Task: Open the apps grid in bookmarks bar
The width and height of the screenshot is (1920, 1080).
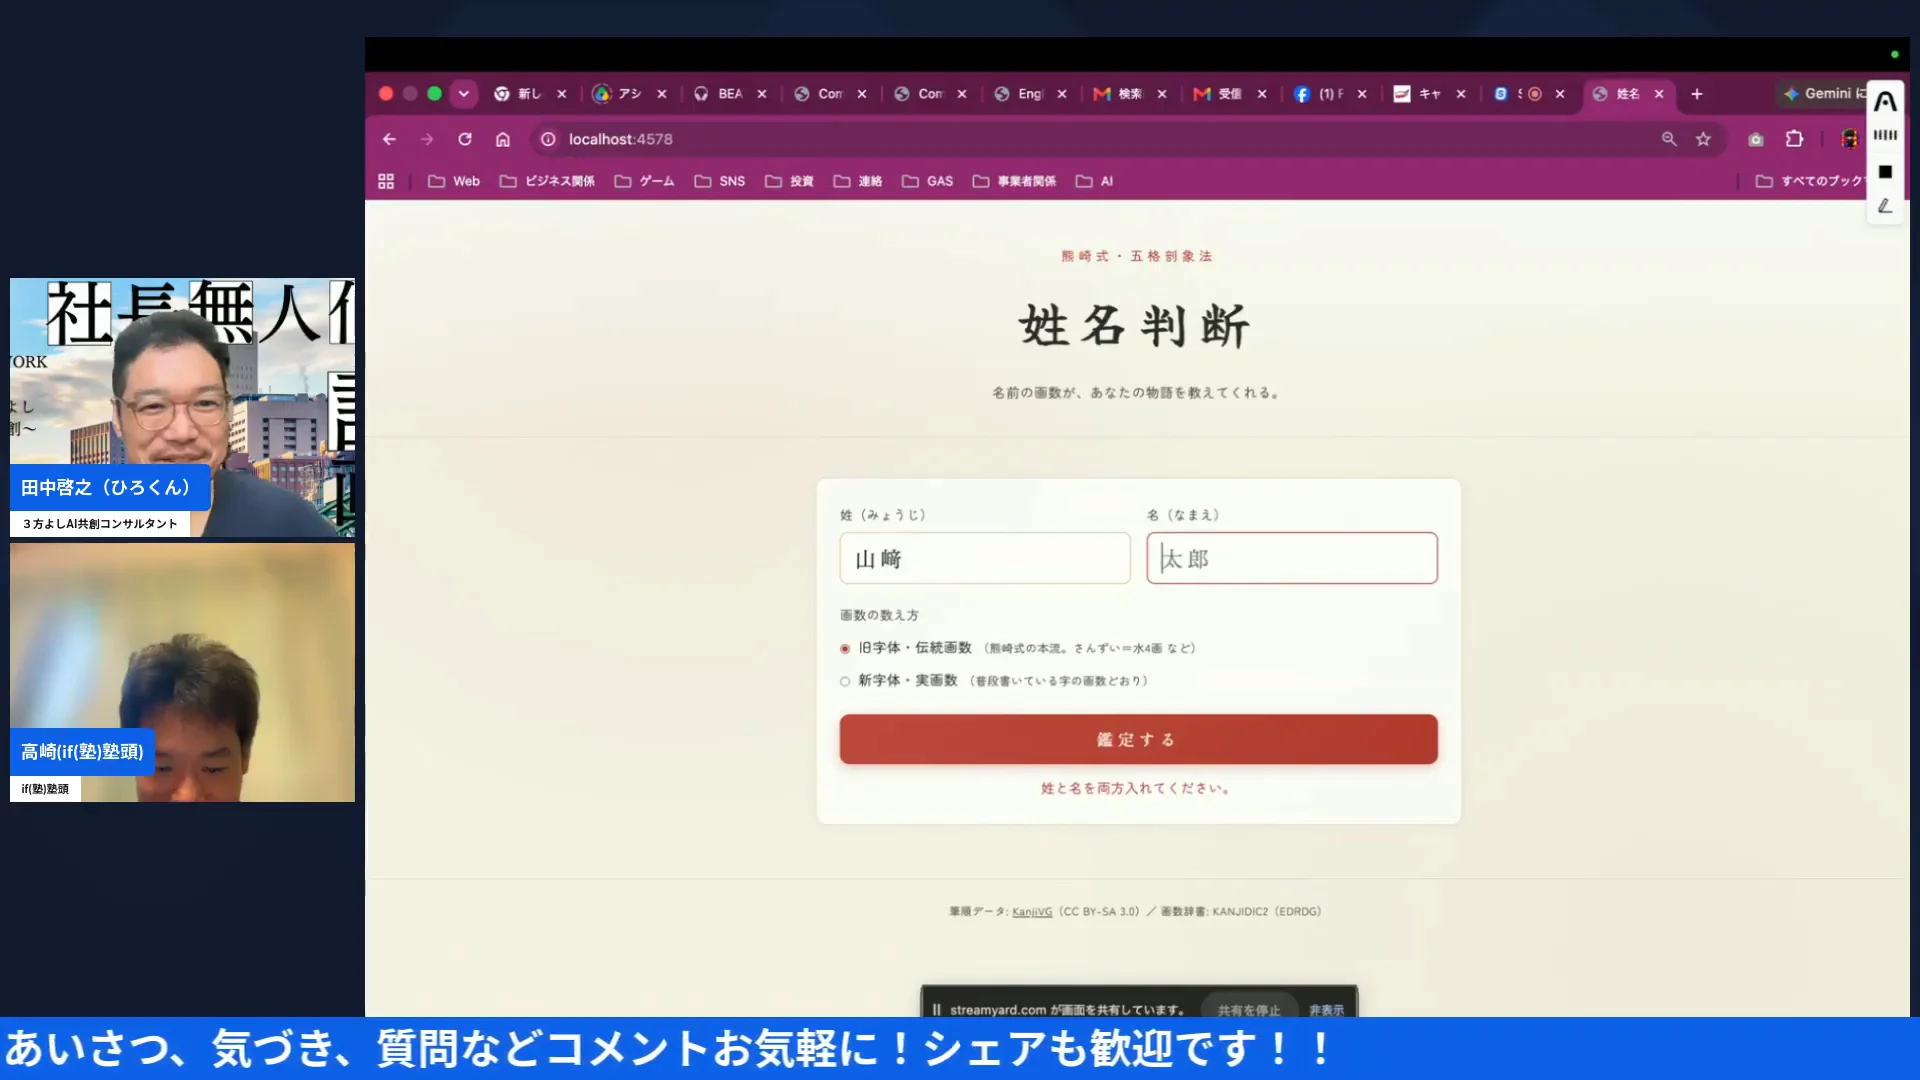Action: 386,181
